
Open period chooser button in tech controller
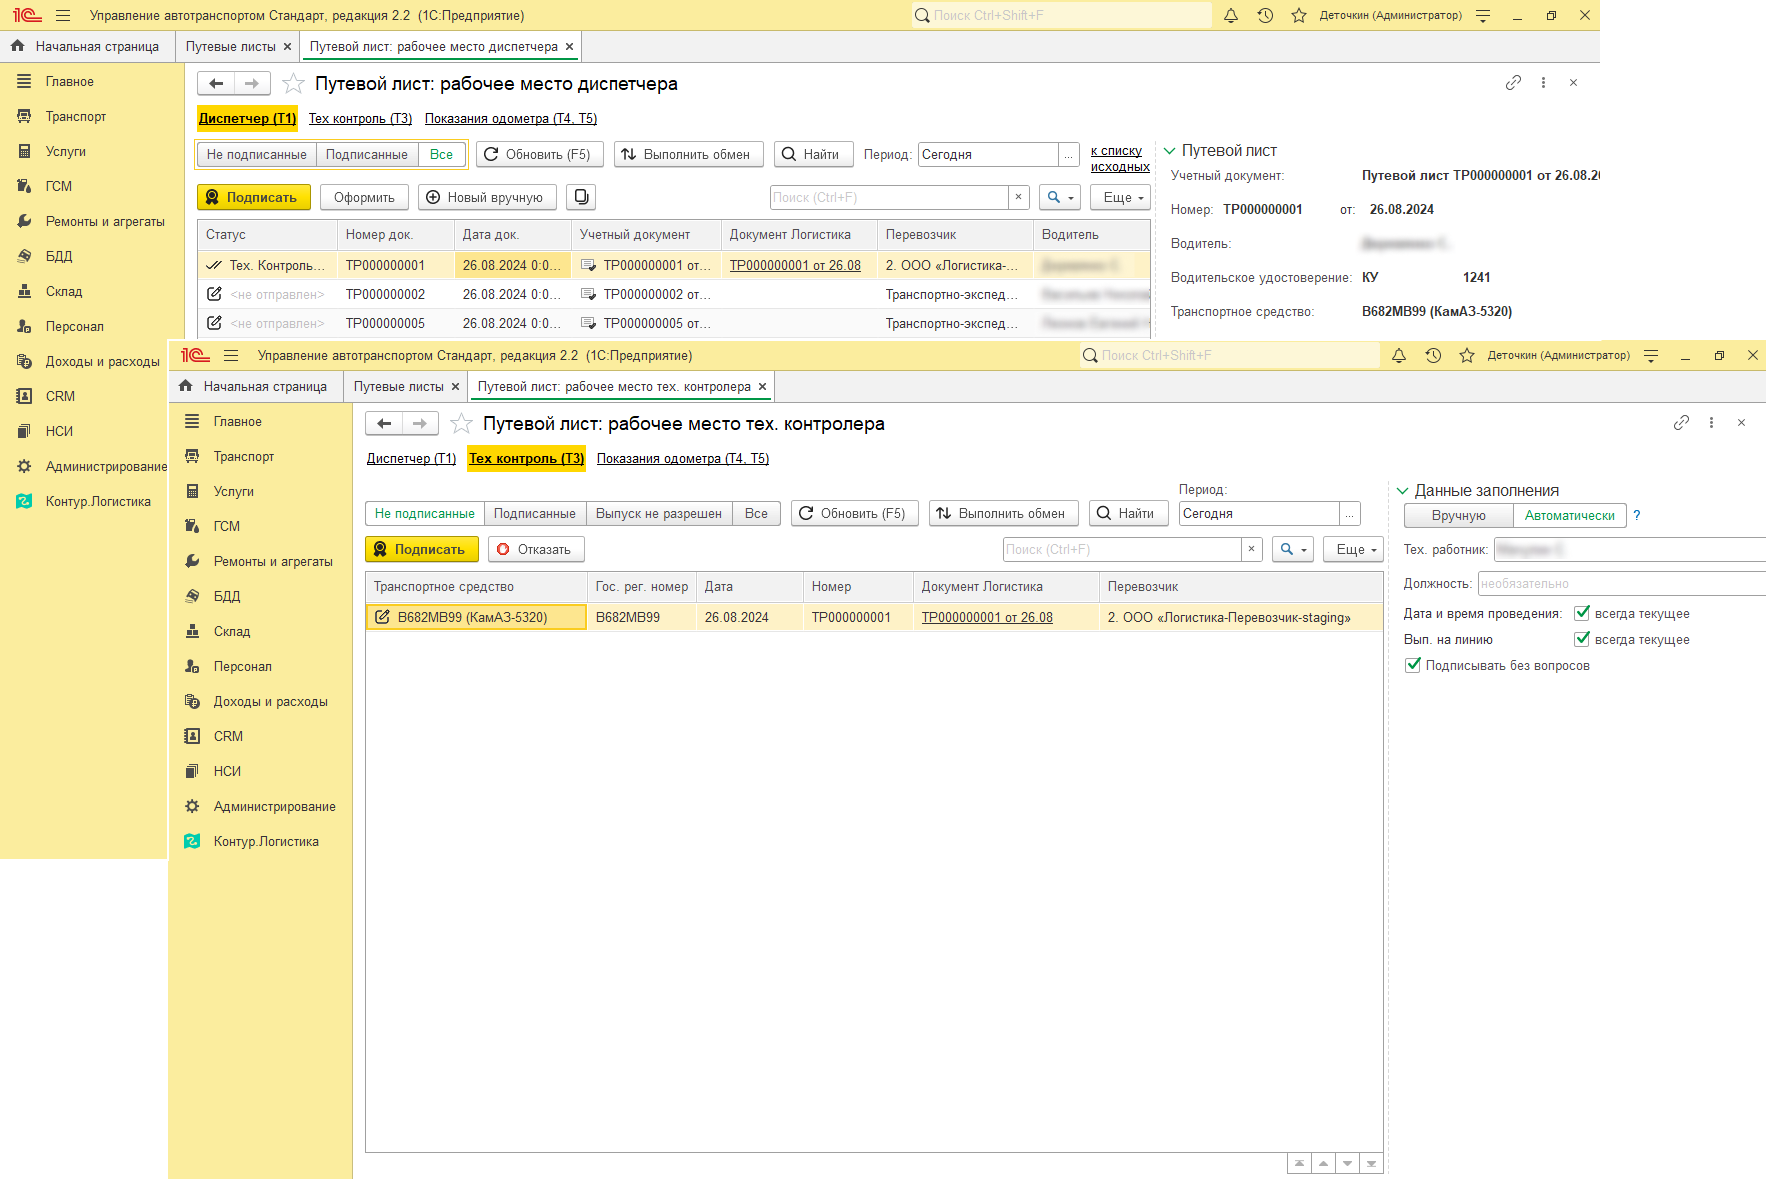click(1350, 514)
